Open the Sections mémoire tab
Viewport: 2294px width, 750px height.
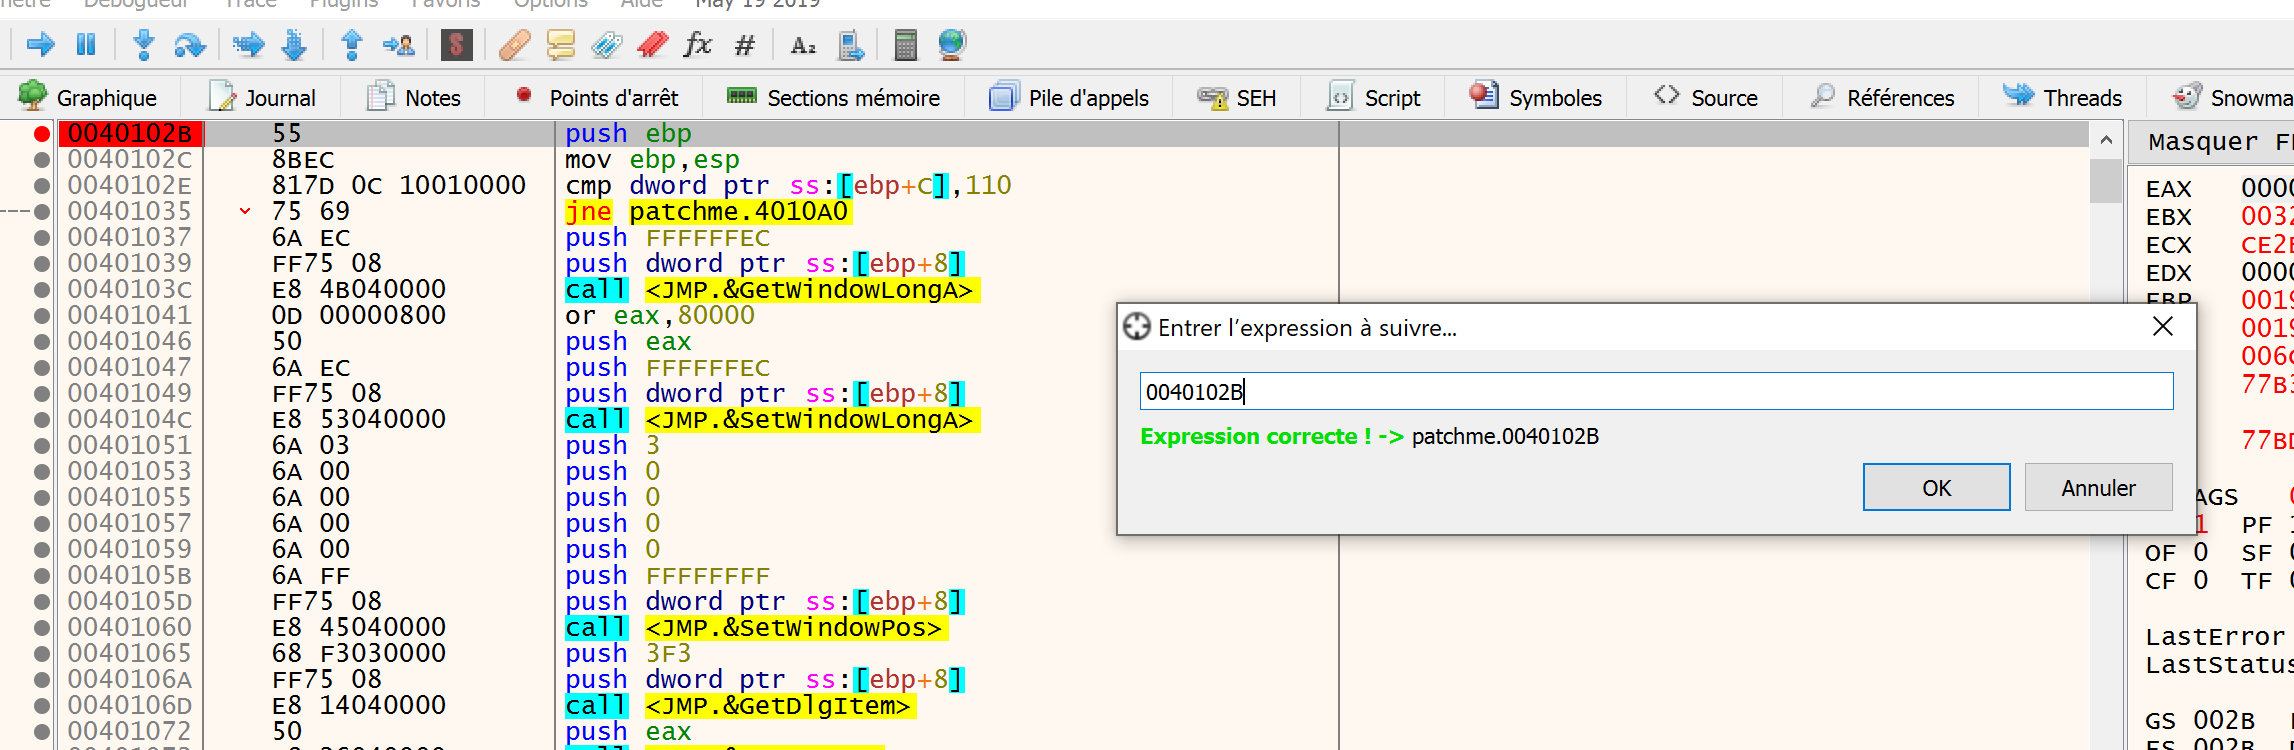tap(834, 97)
